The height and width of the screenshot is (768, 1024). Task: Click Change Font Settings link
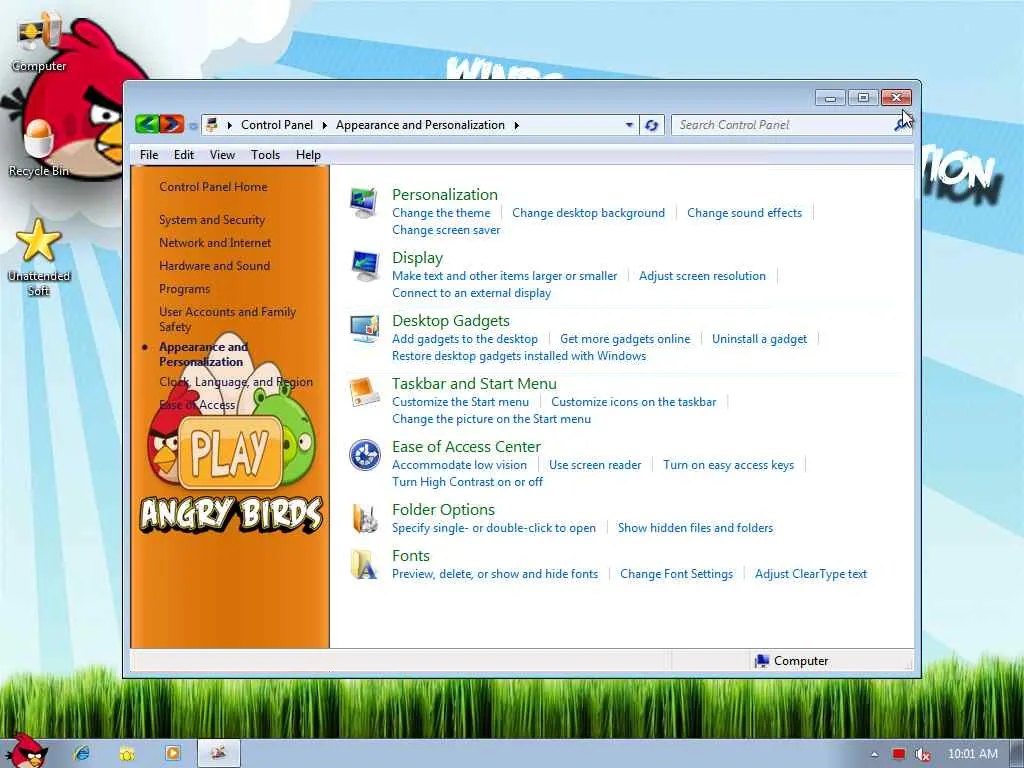click(x=677, y=574)
